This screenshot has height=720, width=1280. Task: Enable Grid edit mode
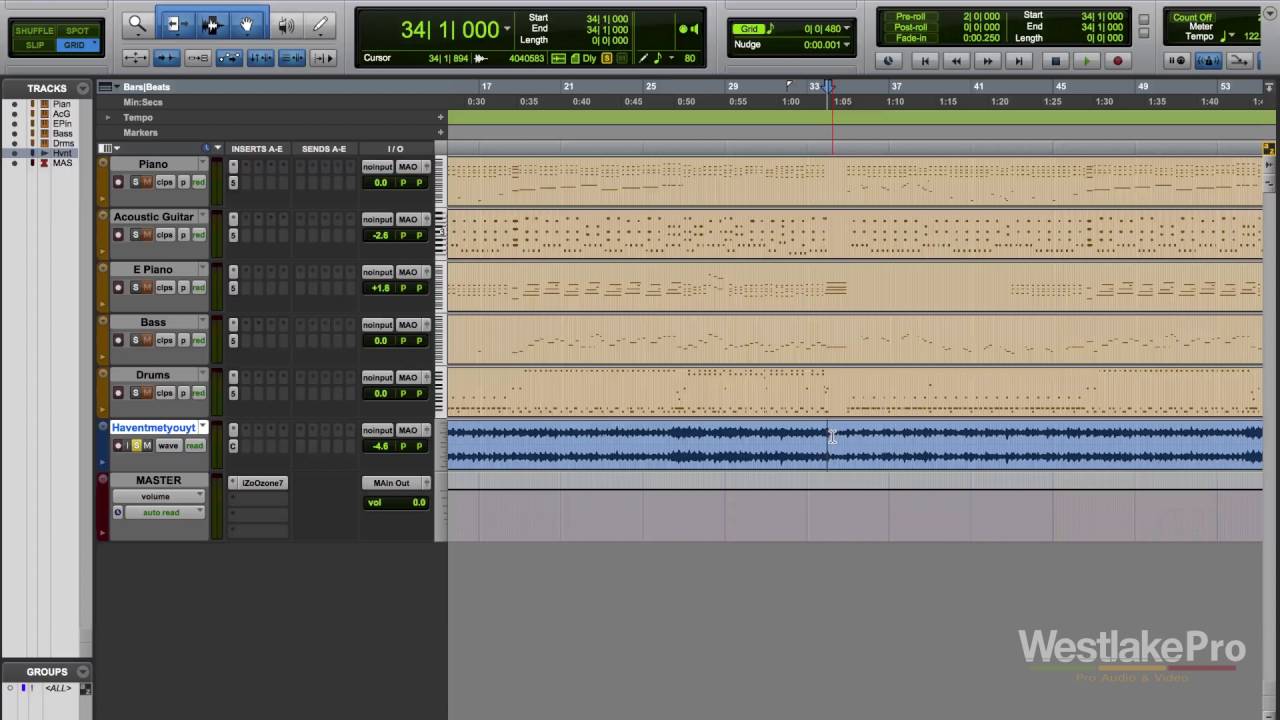tap(77, 45)
